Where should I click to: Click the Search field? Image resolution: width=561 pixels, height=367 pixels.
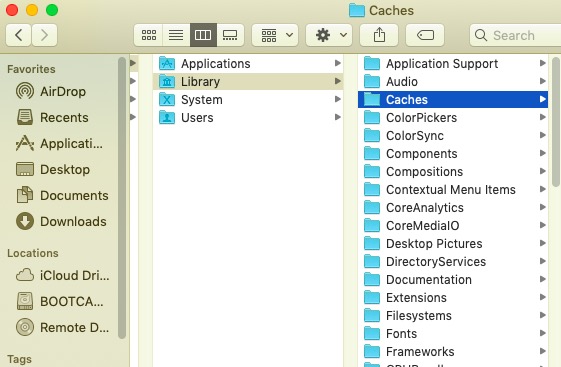click(515, 35)
